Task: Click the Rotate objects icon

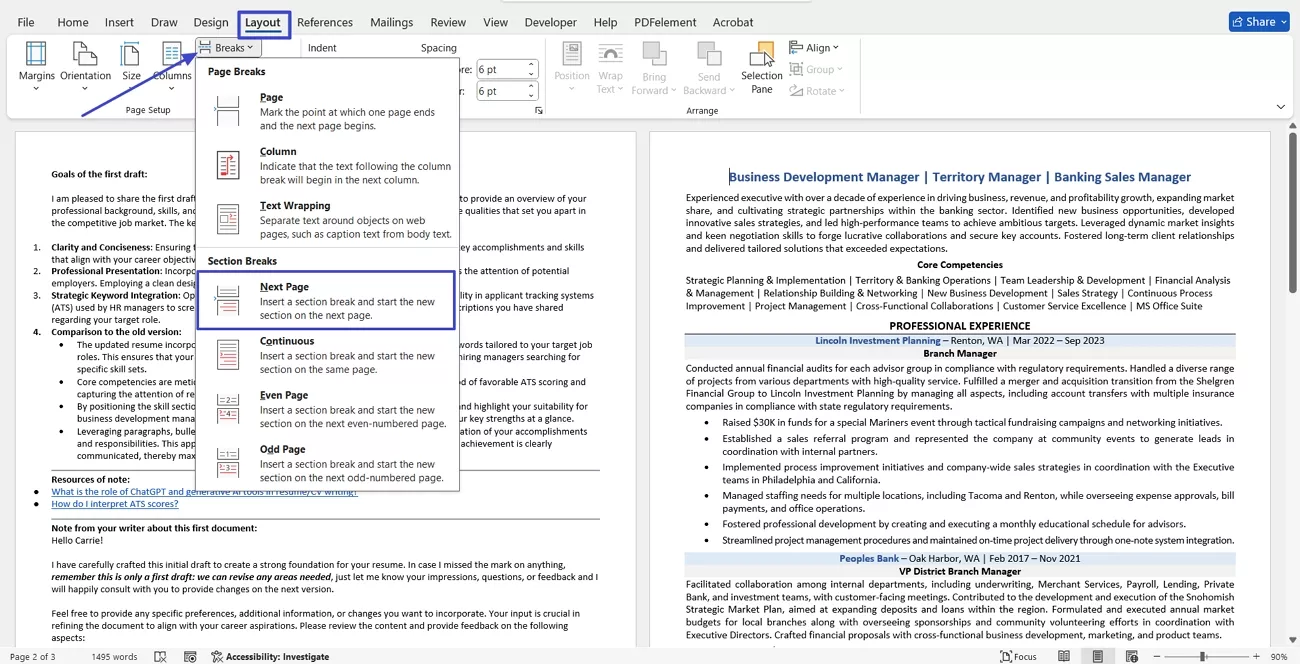Action: (x=818, y=90)
